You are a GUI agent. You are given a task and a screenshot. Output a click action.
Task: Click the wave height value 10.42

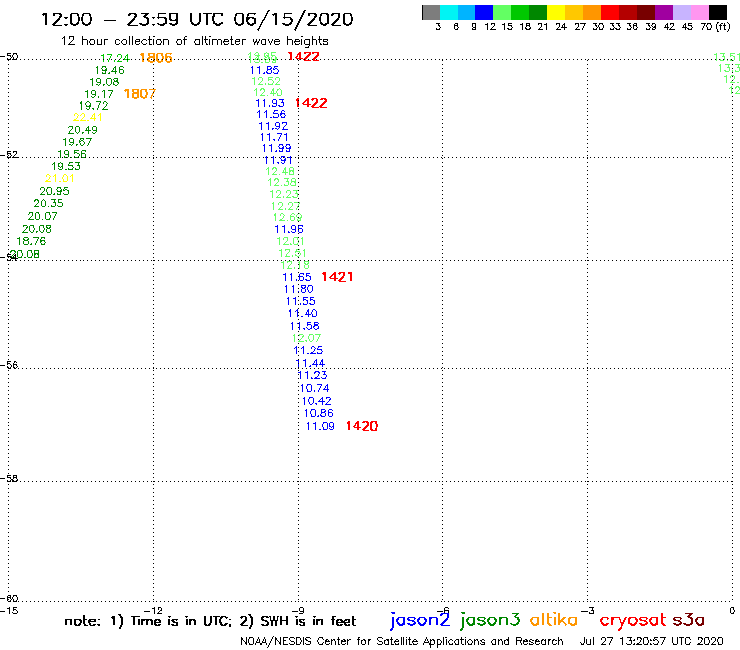tap(317, 401)
